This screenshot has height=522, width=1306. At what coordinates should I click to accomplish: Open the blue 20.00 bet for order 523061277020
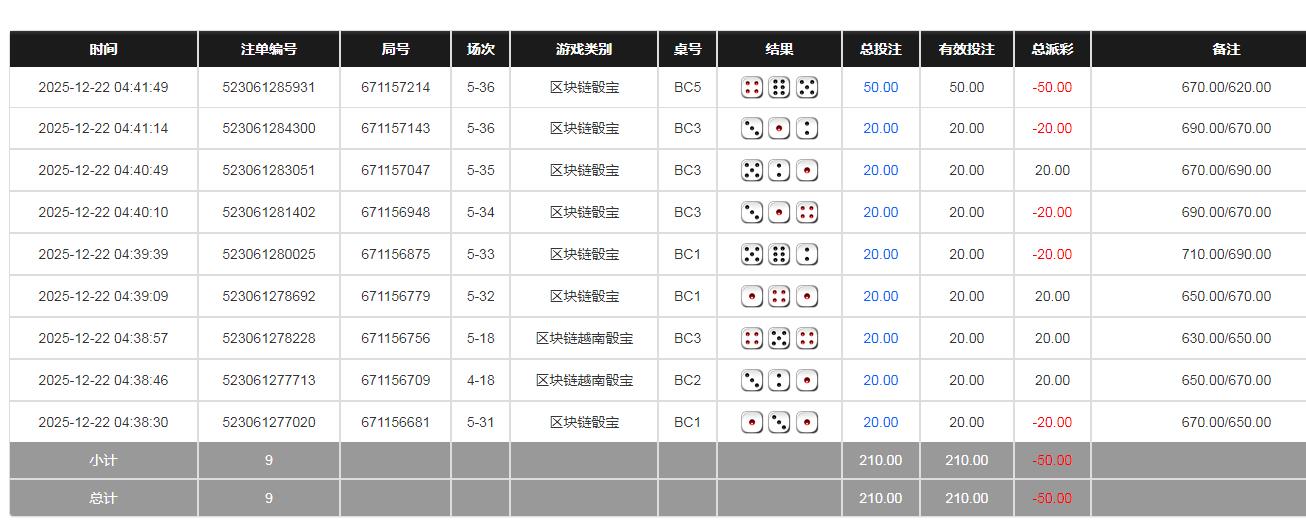click(x=880, y=423)
